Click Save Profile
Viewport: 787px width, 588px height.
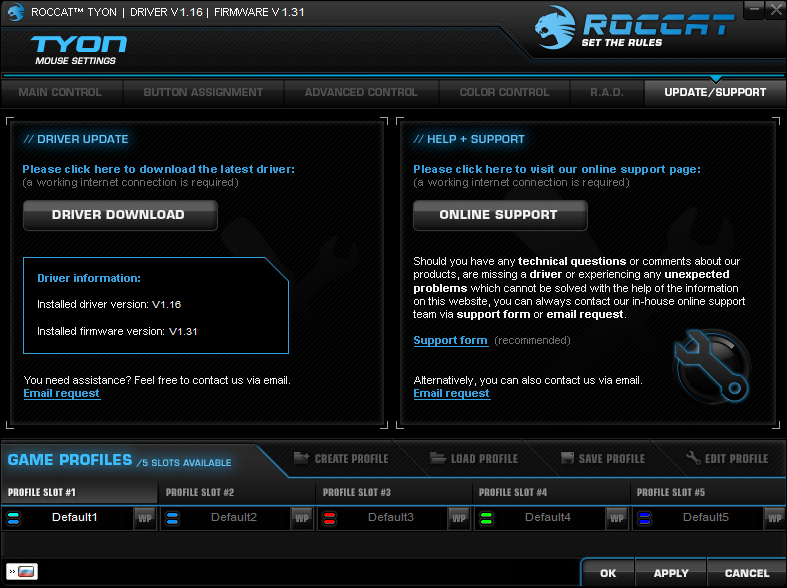[603, 459]
